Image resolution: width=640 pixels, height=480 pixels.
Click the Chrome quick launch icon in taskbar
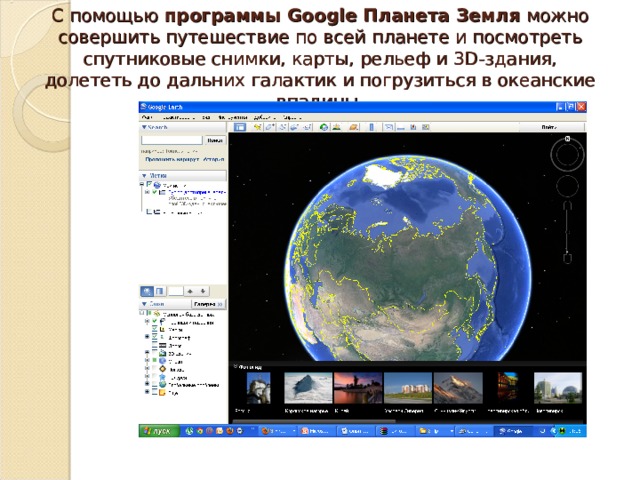click(x=200, y=431)
